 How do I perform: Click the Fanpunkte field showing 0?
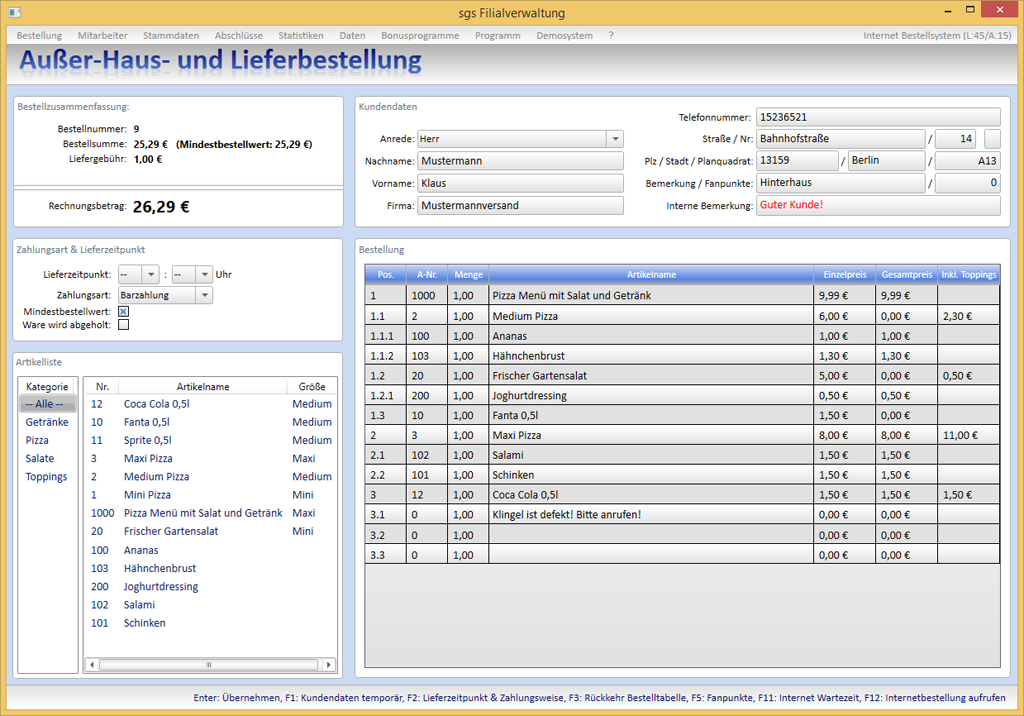tap(968, 182)
